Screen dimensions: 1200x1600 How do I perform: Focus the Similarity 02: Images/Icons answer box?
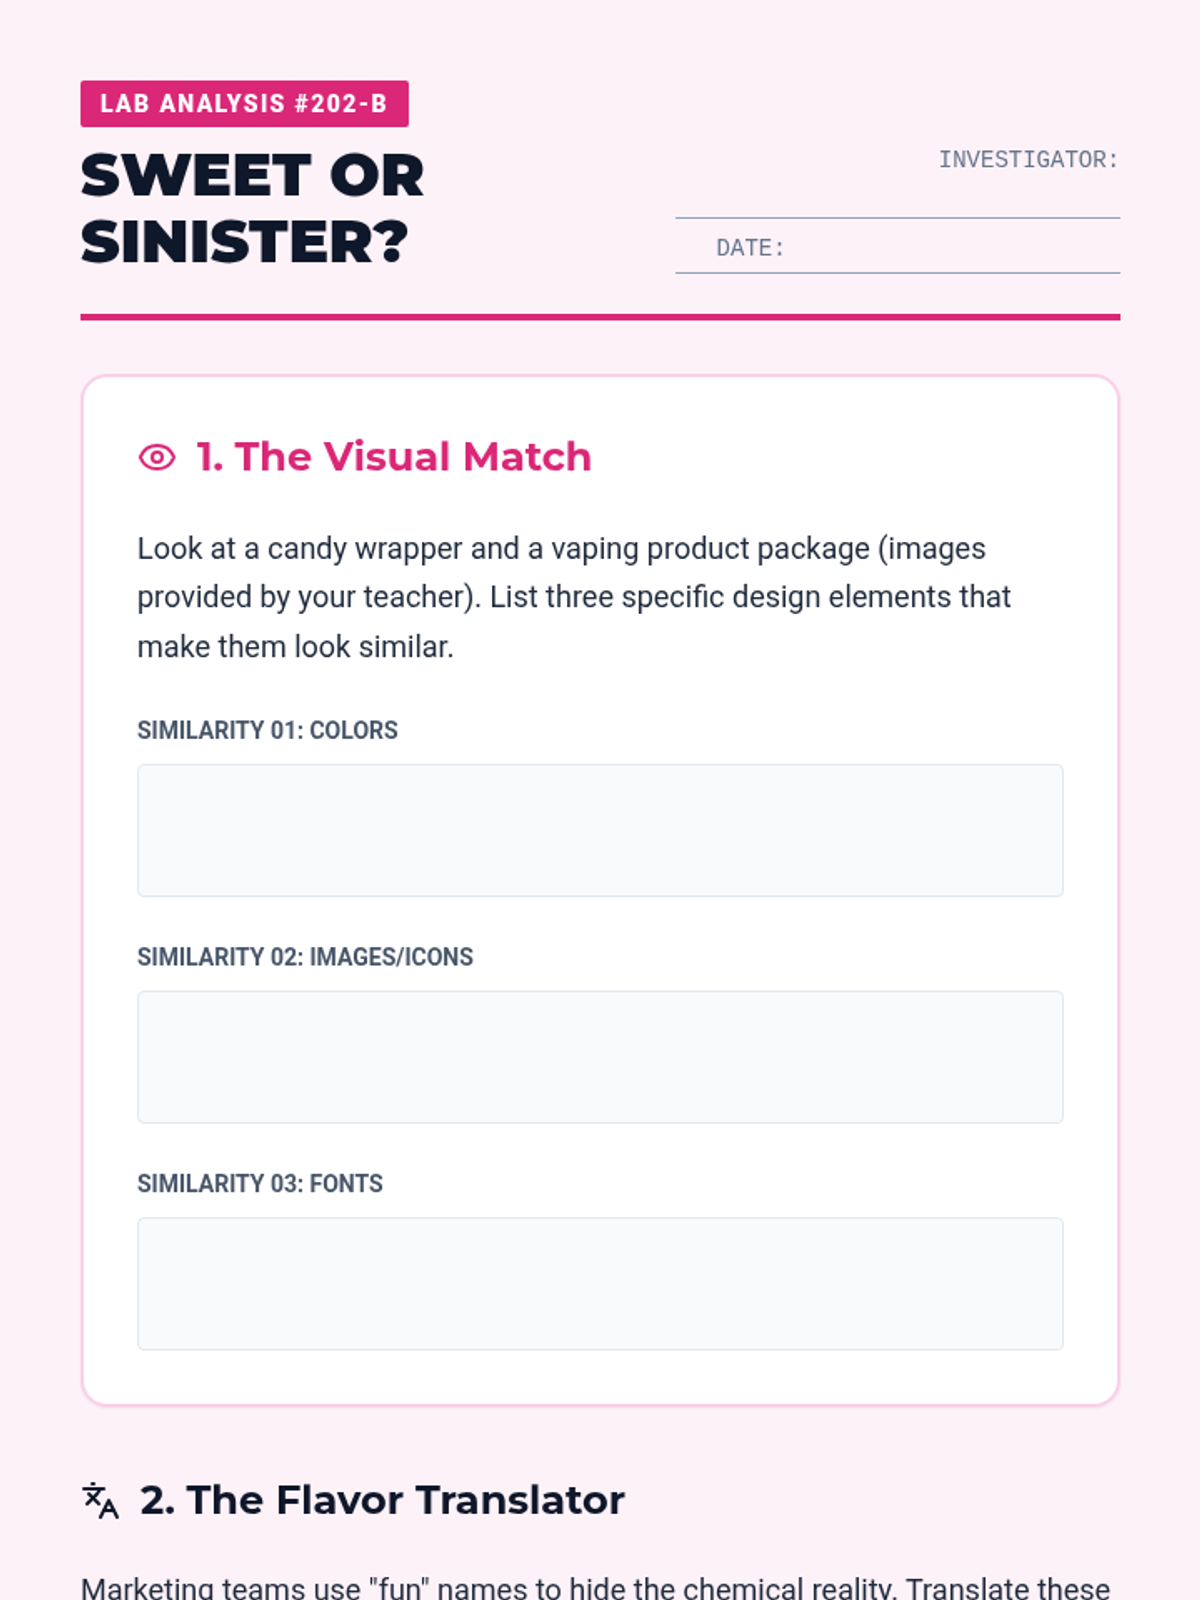(x=600, y=1057)
